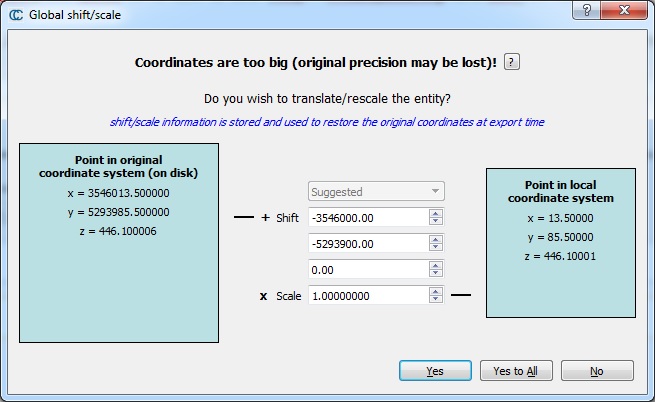Open the Suggested shift preset dropdown
The image size is (655, 402).
tap(375, 191)
